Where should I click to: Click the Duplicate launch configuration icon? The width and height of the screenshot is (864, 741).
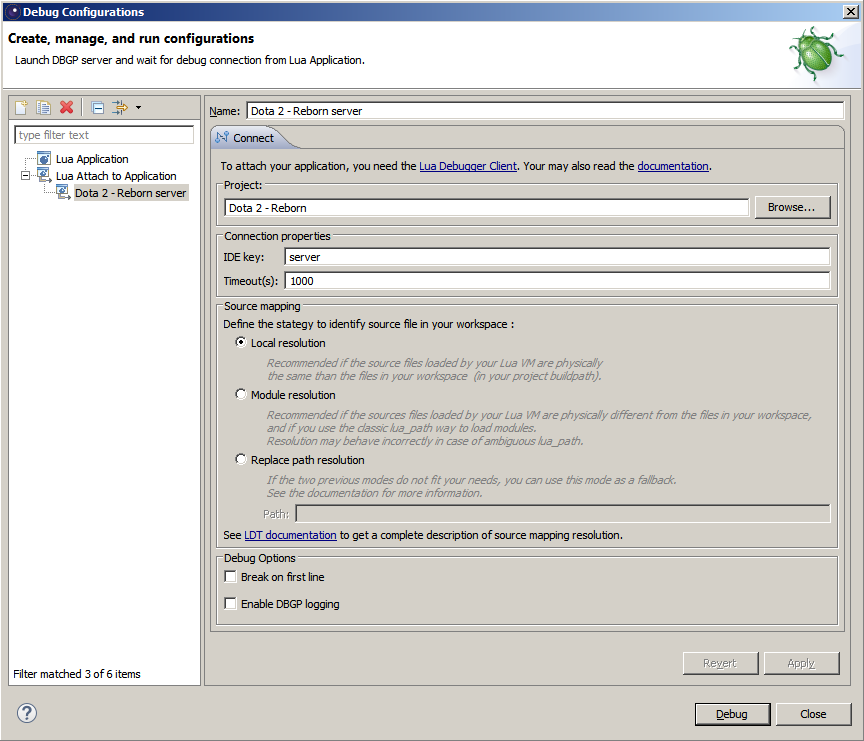pyautogui.click(x=44, y=107)
